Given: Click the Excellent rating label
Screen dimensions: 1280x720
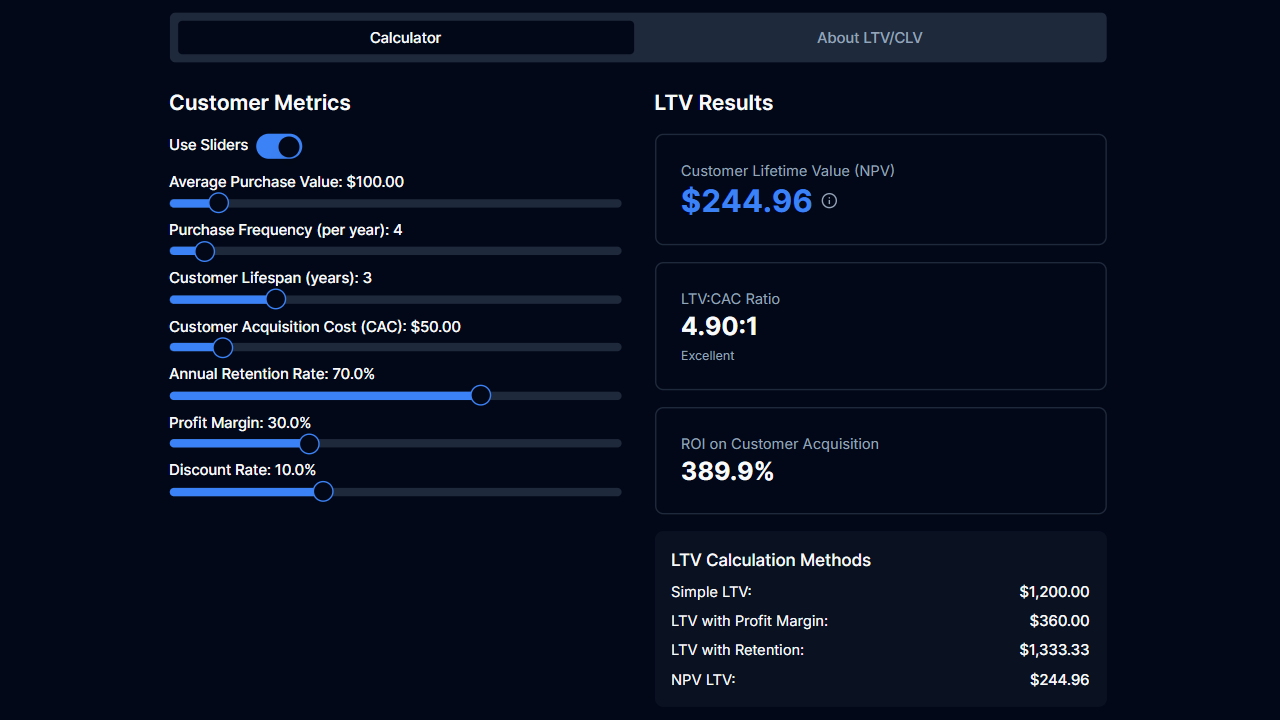Looking at the screenshot, I should pyautogui.click(x=707, y=355).
